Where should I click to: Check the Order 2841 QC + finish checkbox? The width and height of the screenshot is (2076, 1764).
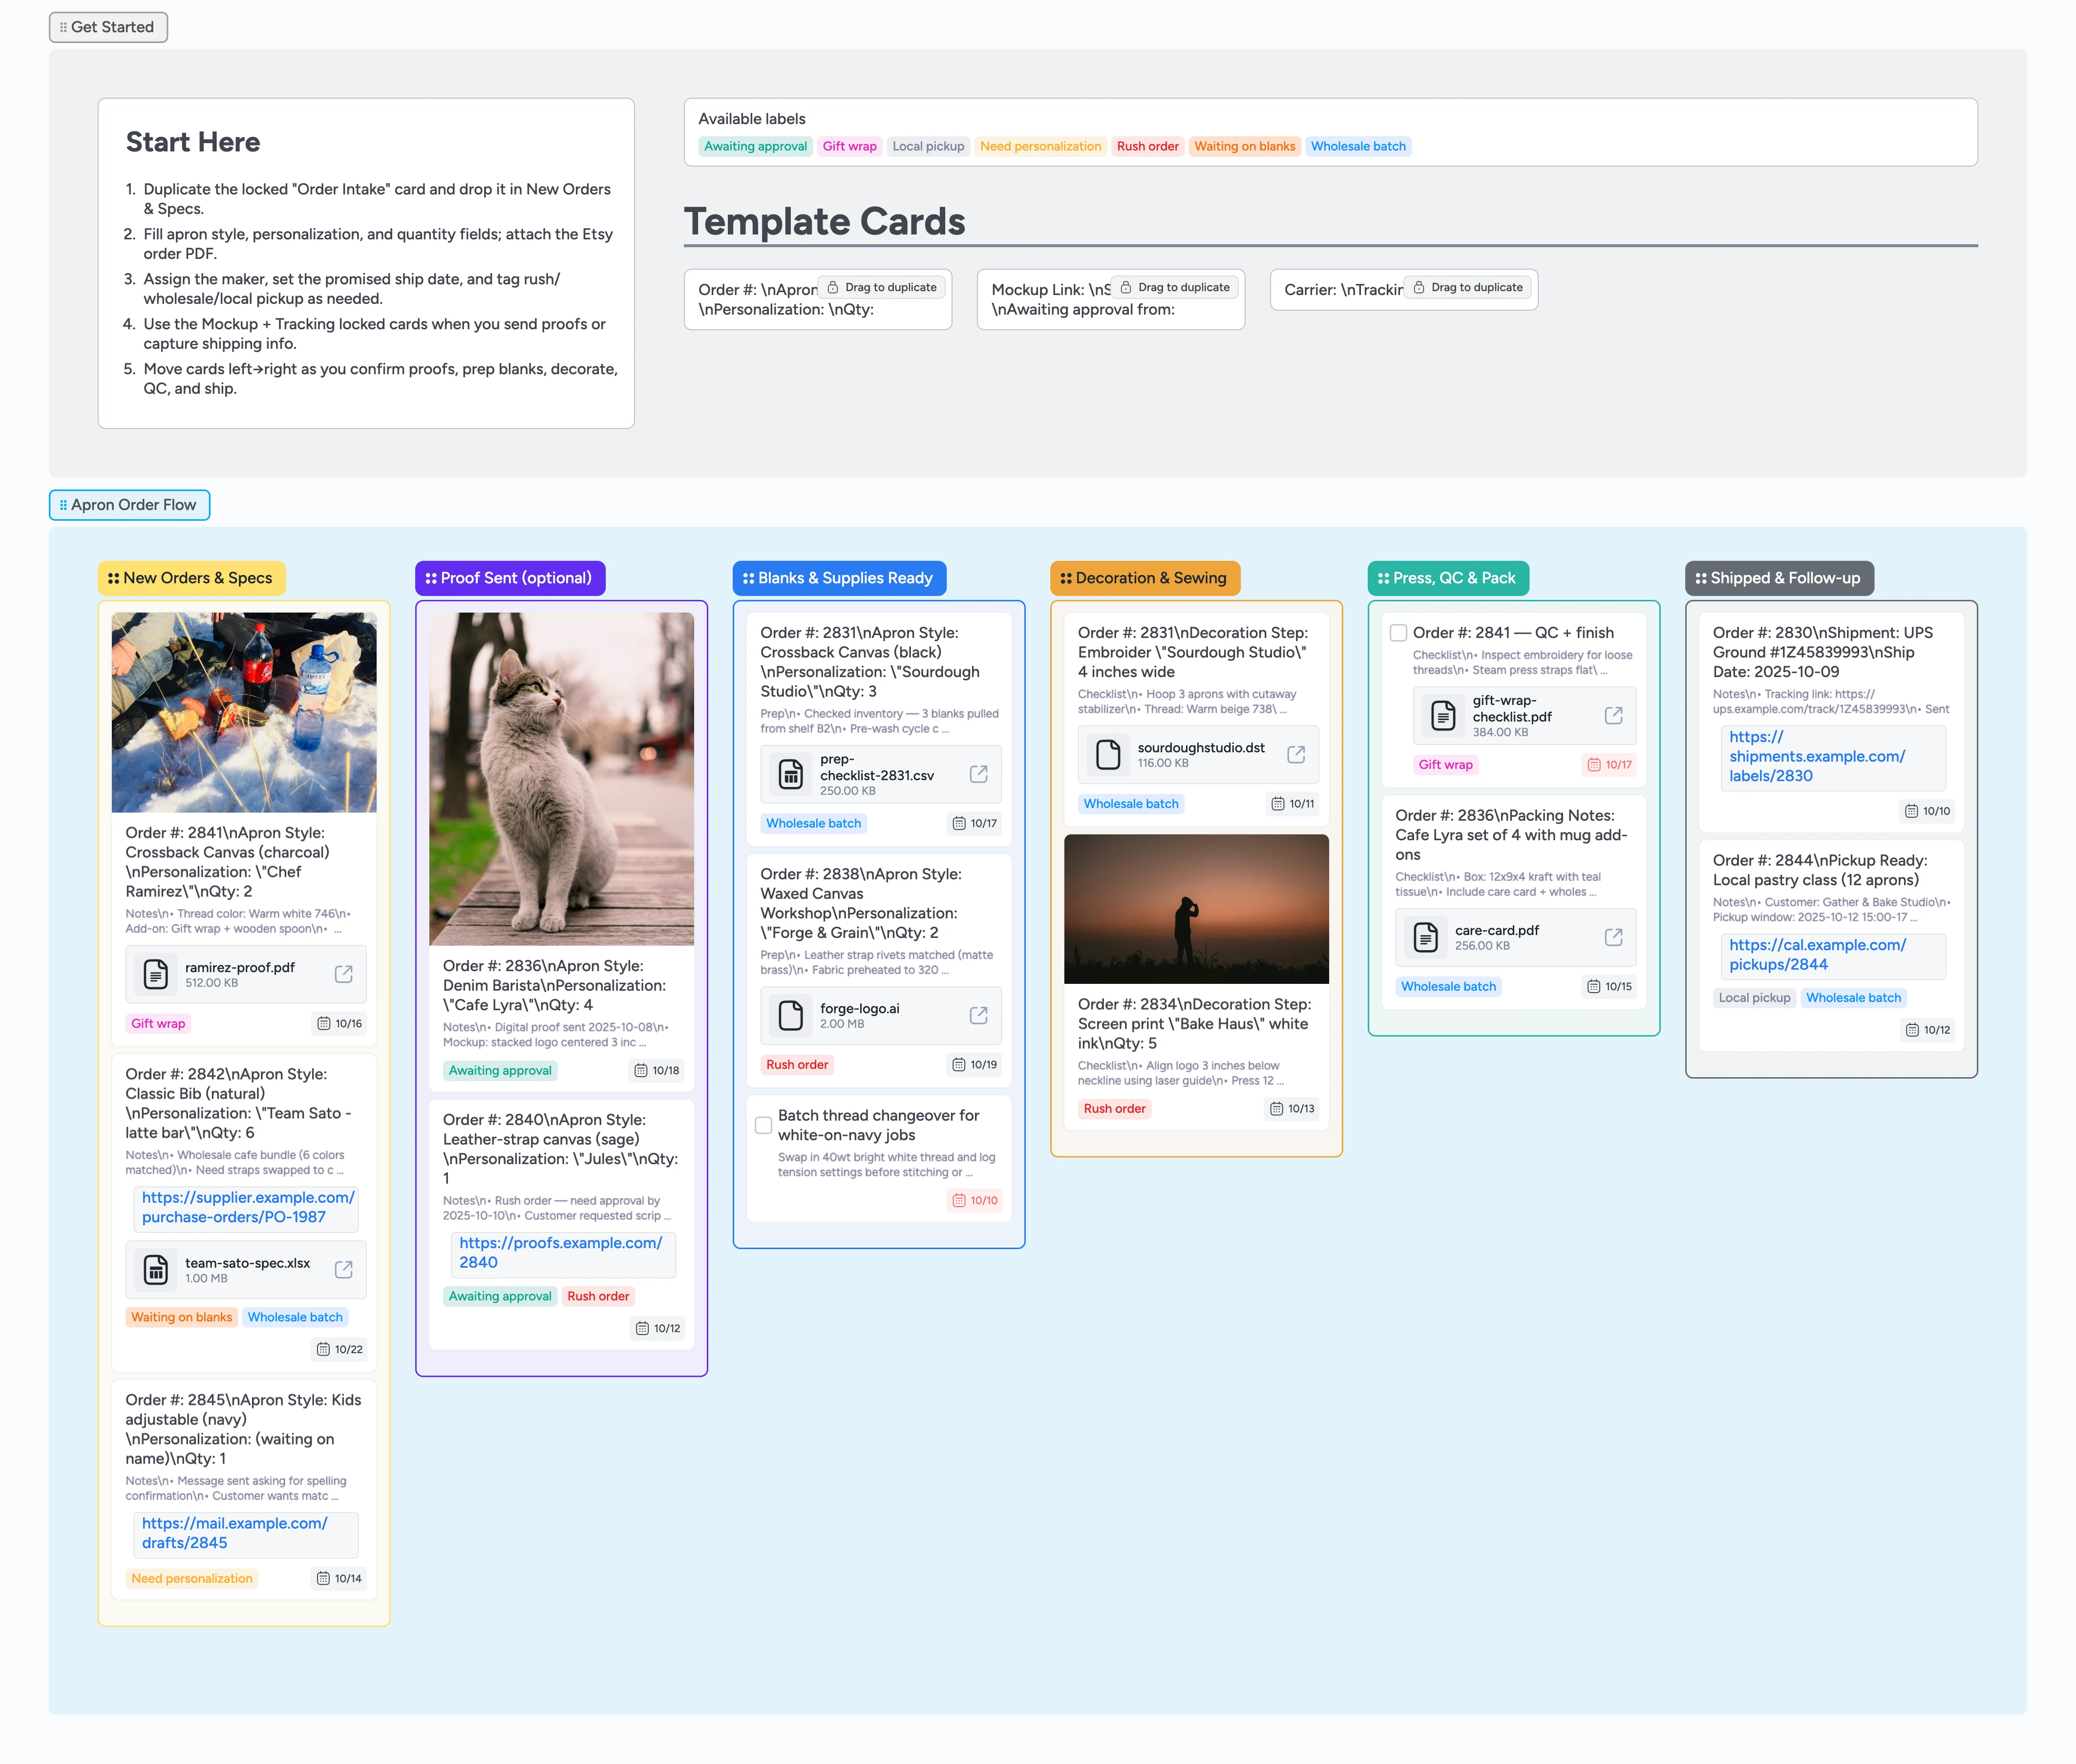click(x=1398, y=633)
